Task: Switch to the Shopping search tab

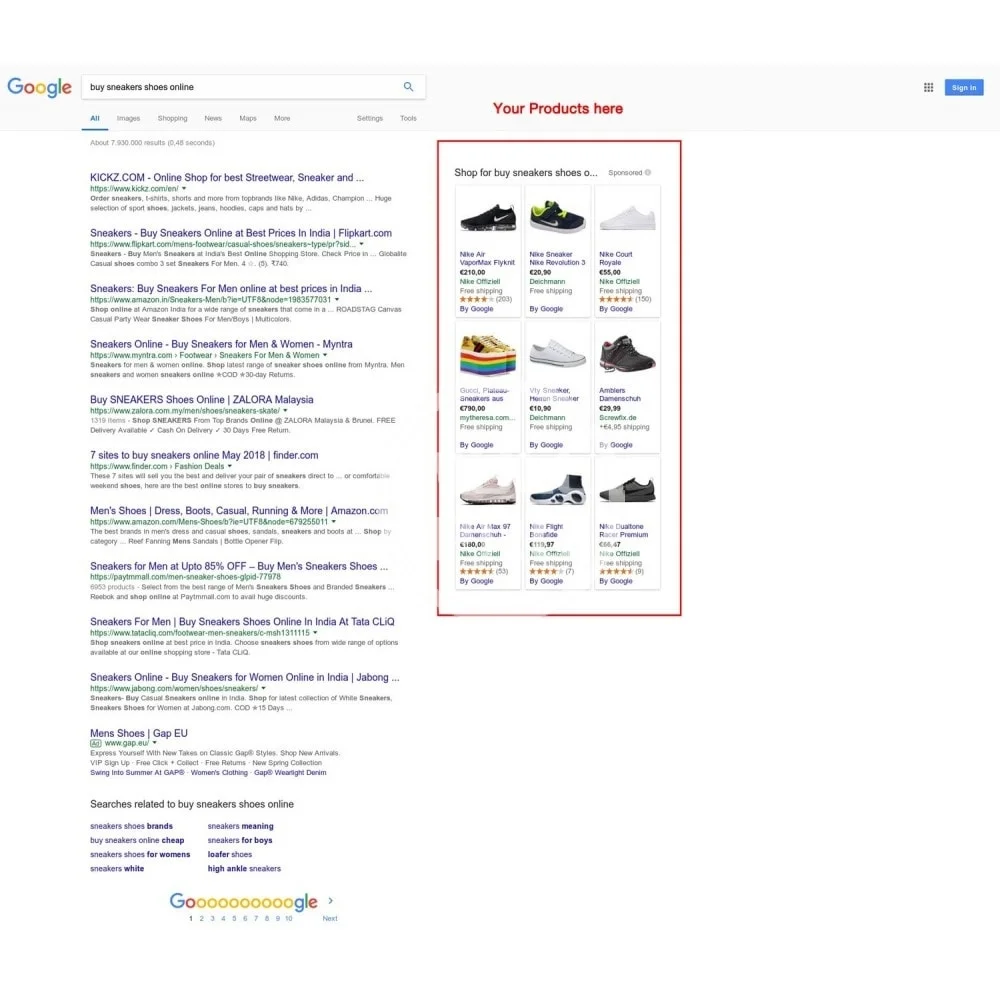Action: point(172,118)
